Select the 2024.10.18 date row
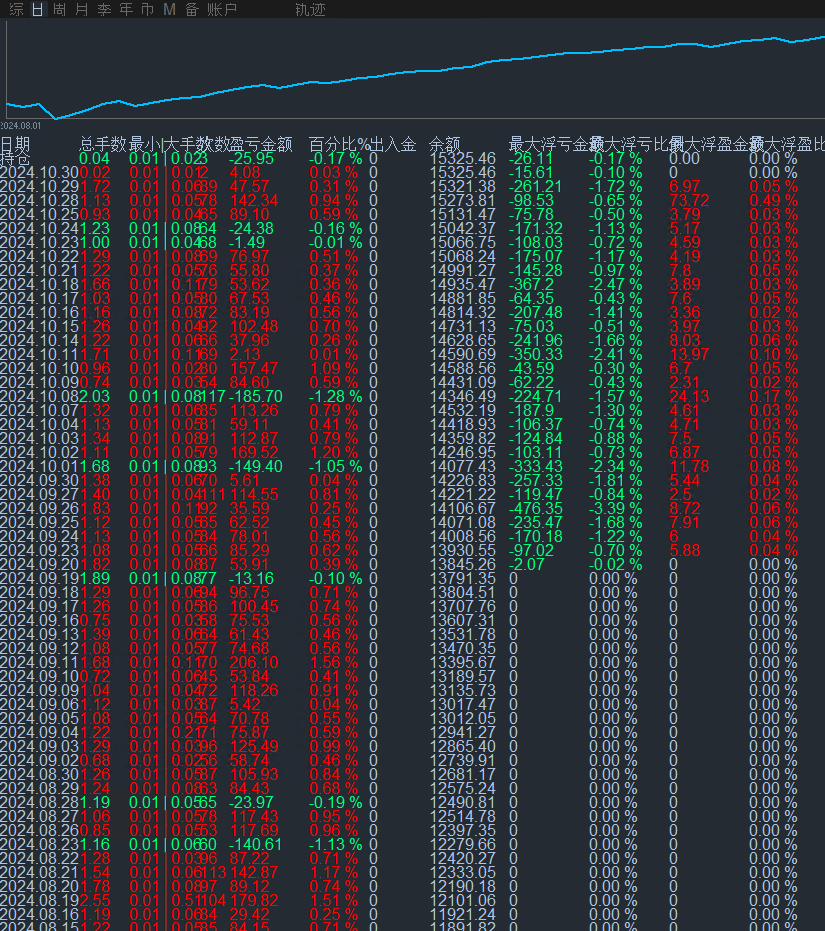 click(x=412, y=284)
